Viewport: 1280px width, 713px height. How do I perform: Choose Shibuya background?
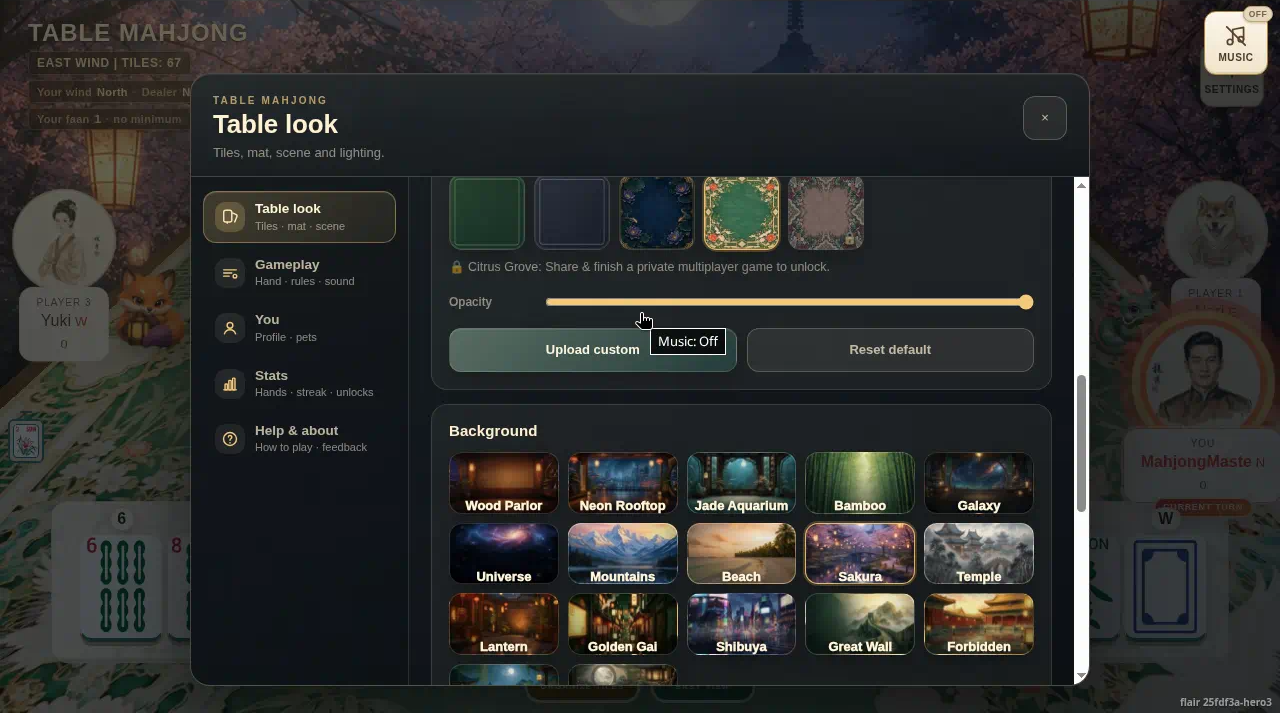tap(741, 624)
